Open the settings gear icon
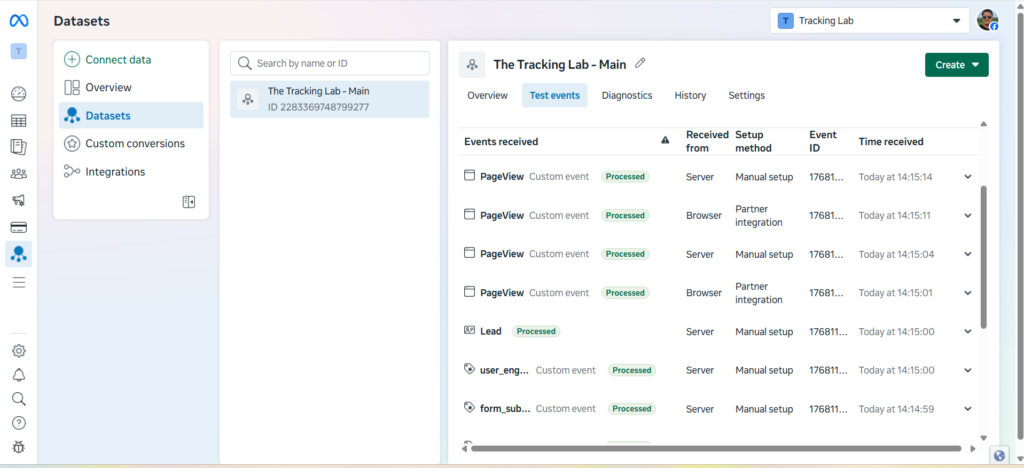The height and width of the screenshot is (468, 1024). point(19,351)
